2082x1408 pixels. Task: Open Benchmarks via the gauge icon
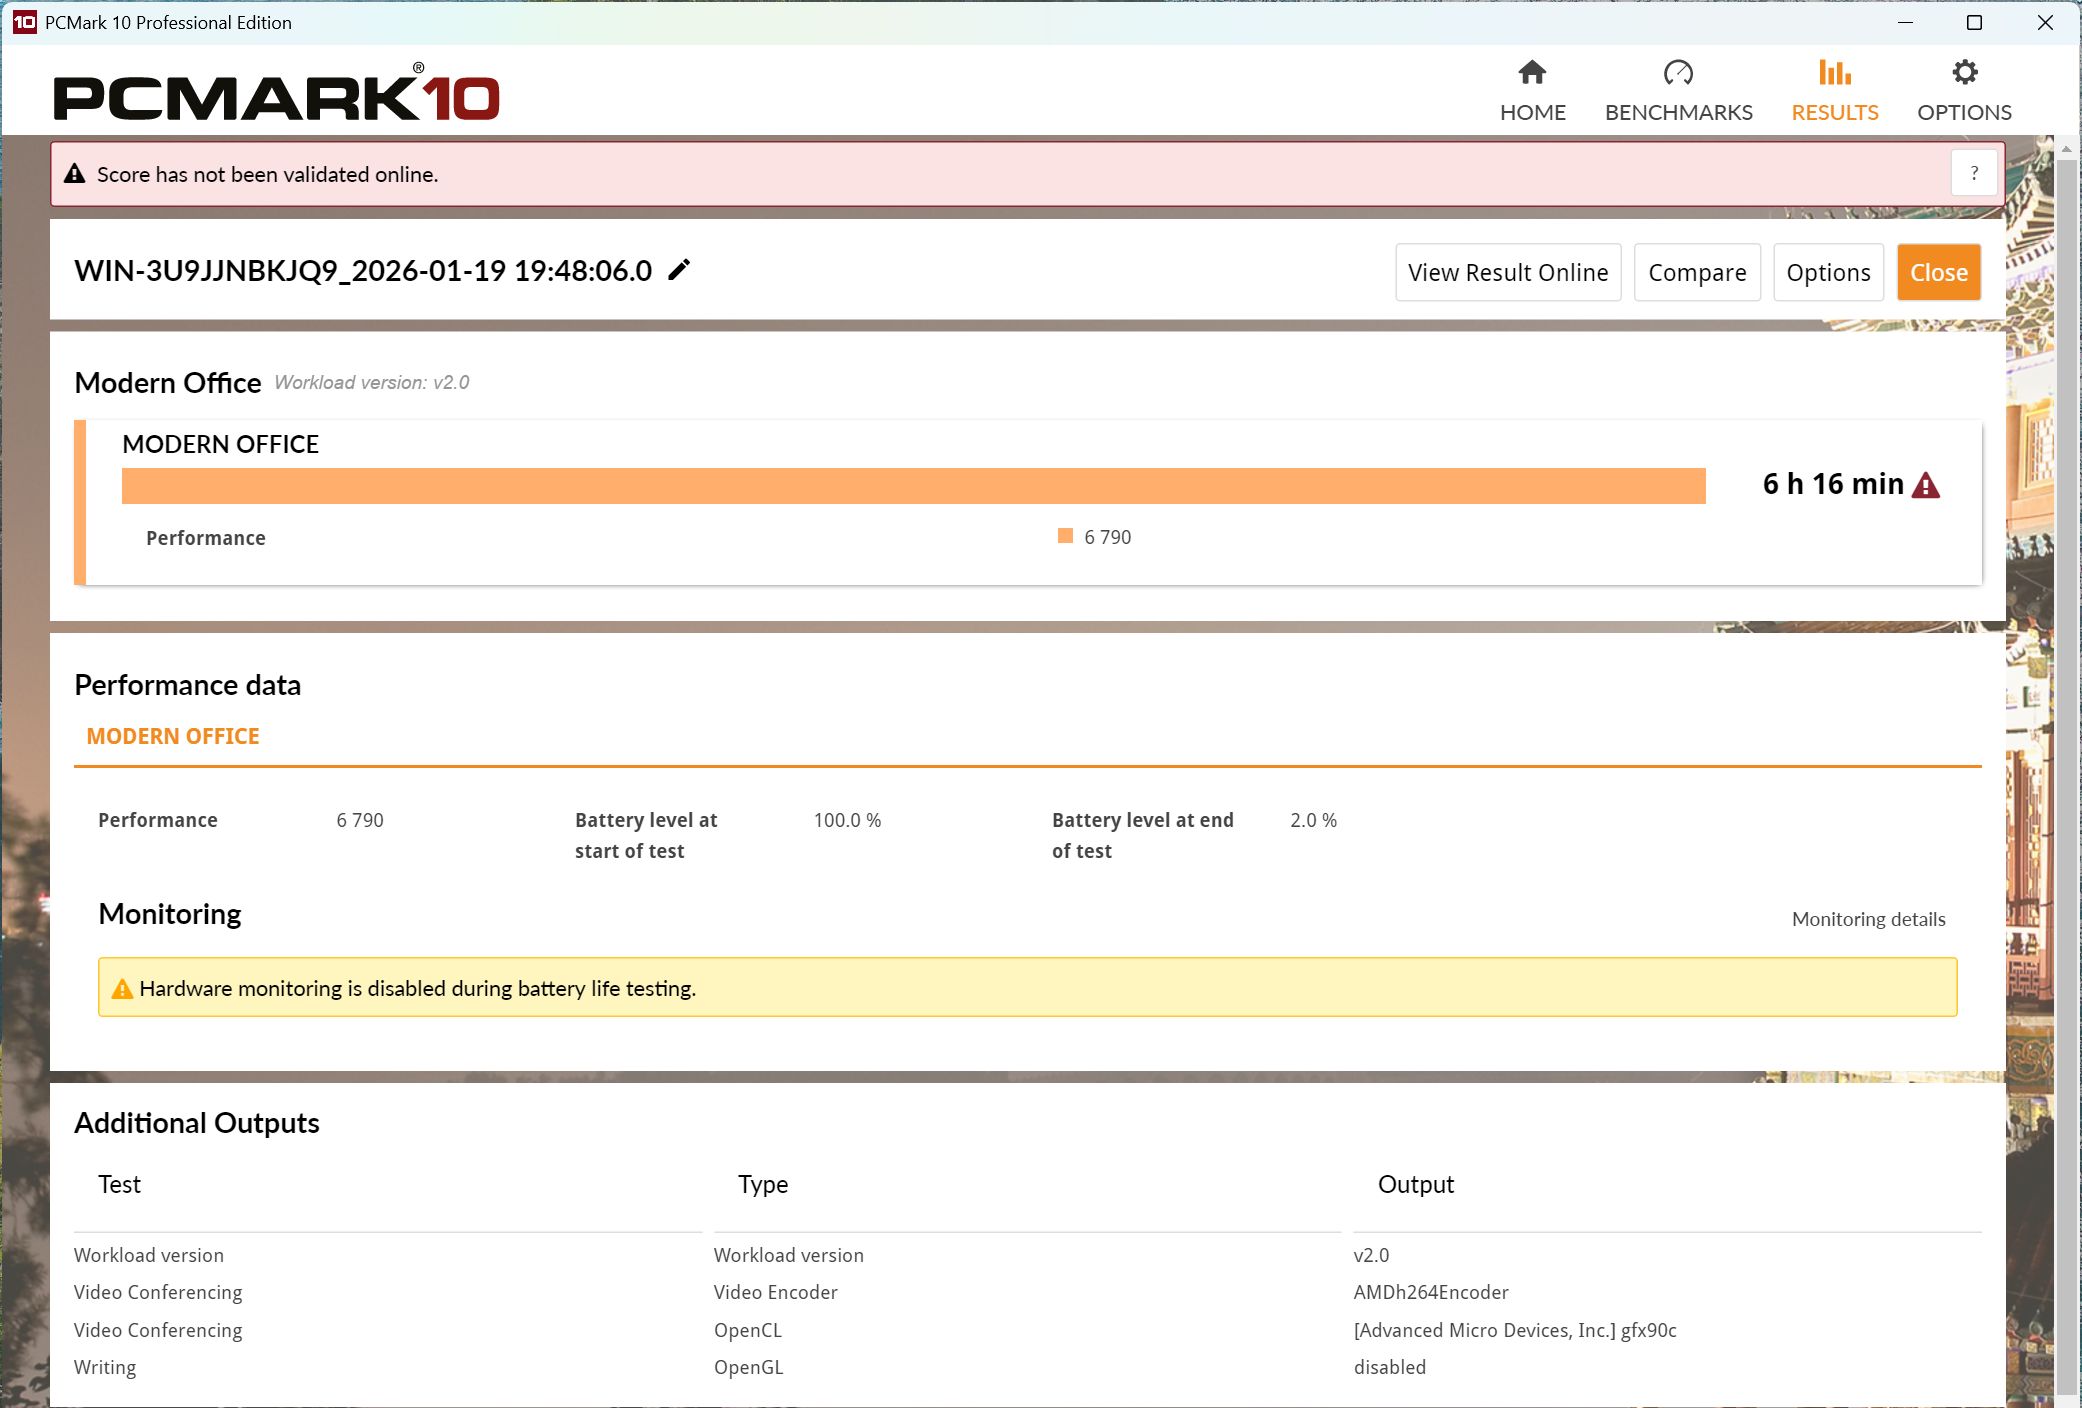pos(1678,72)
